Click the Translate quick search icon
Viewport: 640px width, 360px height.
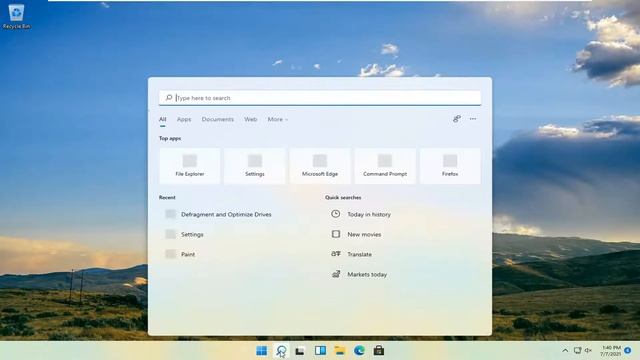point(336,254)
